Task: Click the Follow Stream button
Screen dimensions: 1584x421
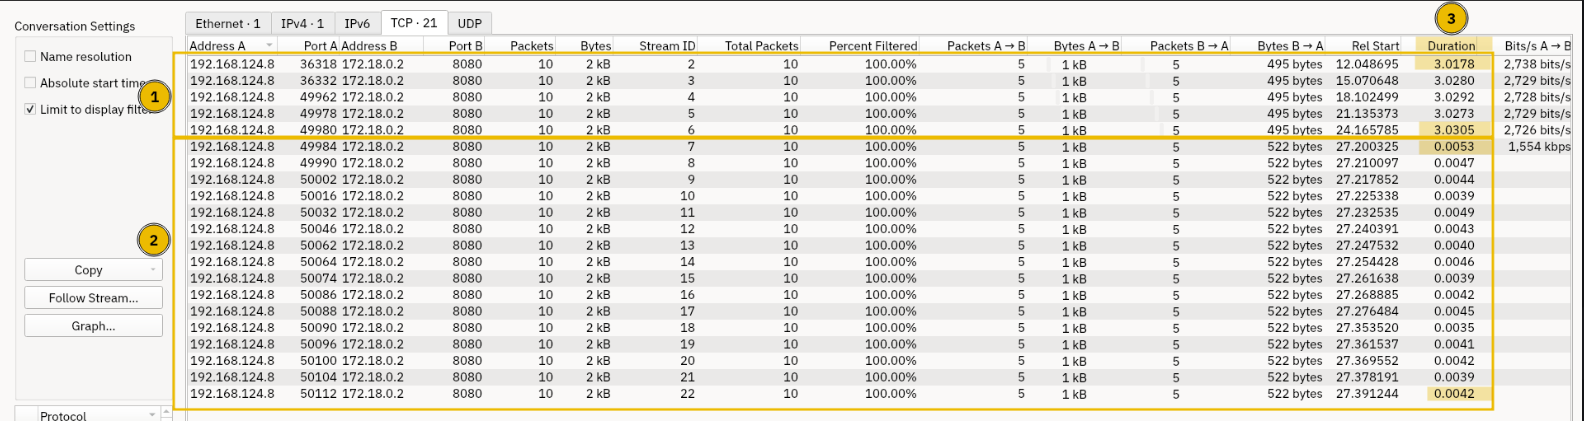Action: tap(93, 298)
